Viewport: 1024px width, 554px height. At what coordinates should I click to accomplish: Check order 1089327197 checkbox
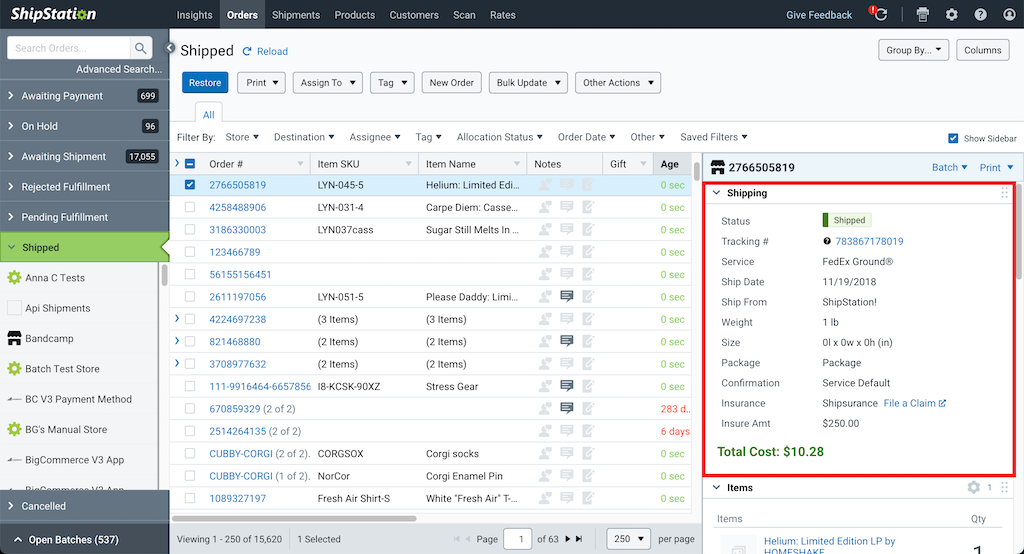190,498
